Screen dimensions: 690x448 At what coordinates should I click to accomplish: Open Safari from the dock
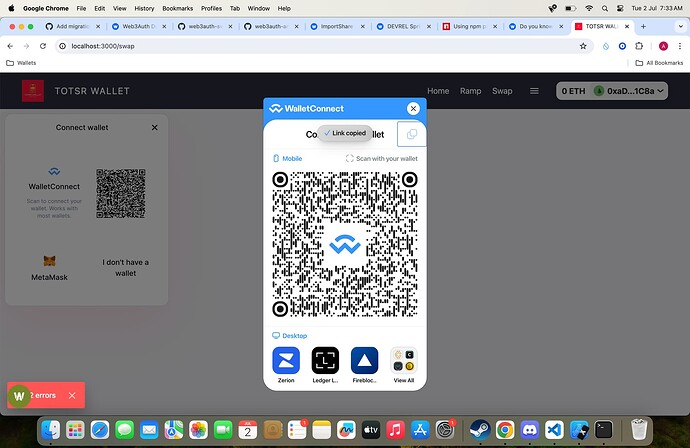(x=100, y=430)
